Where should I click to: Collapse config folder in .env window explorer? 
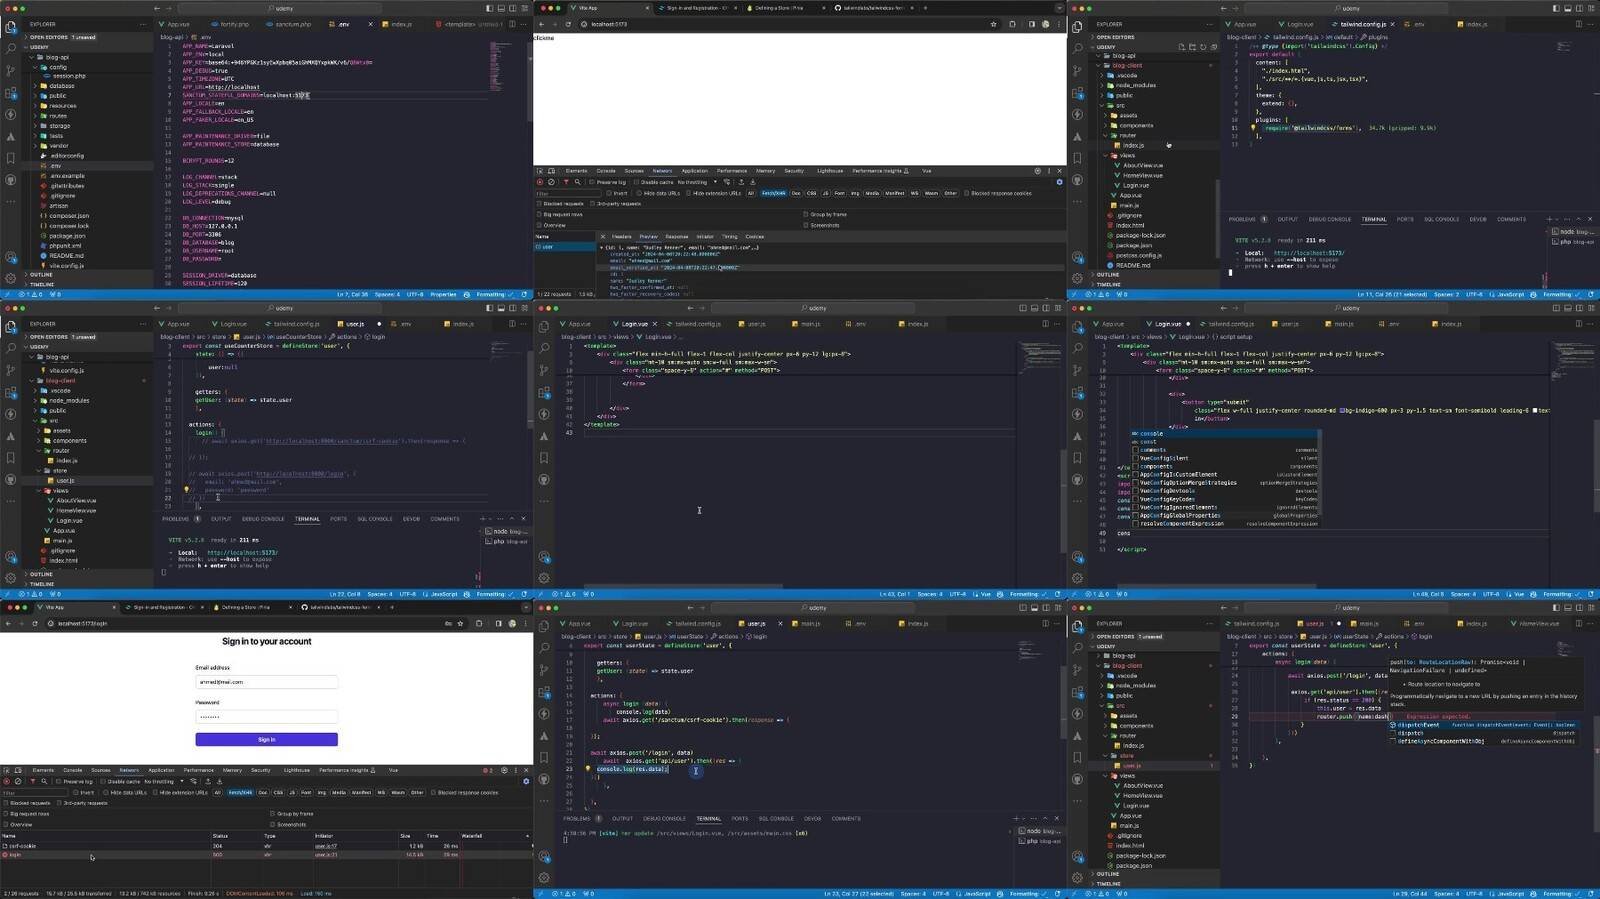click(x=35, y=67)
